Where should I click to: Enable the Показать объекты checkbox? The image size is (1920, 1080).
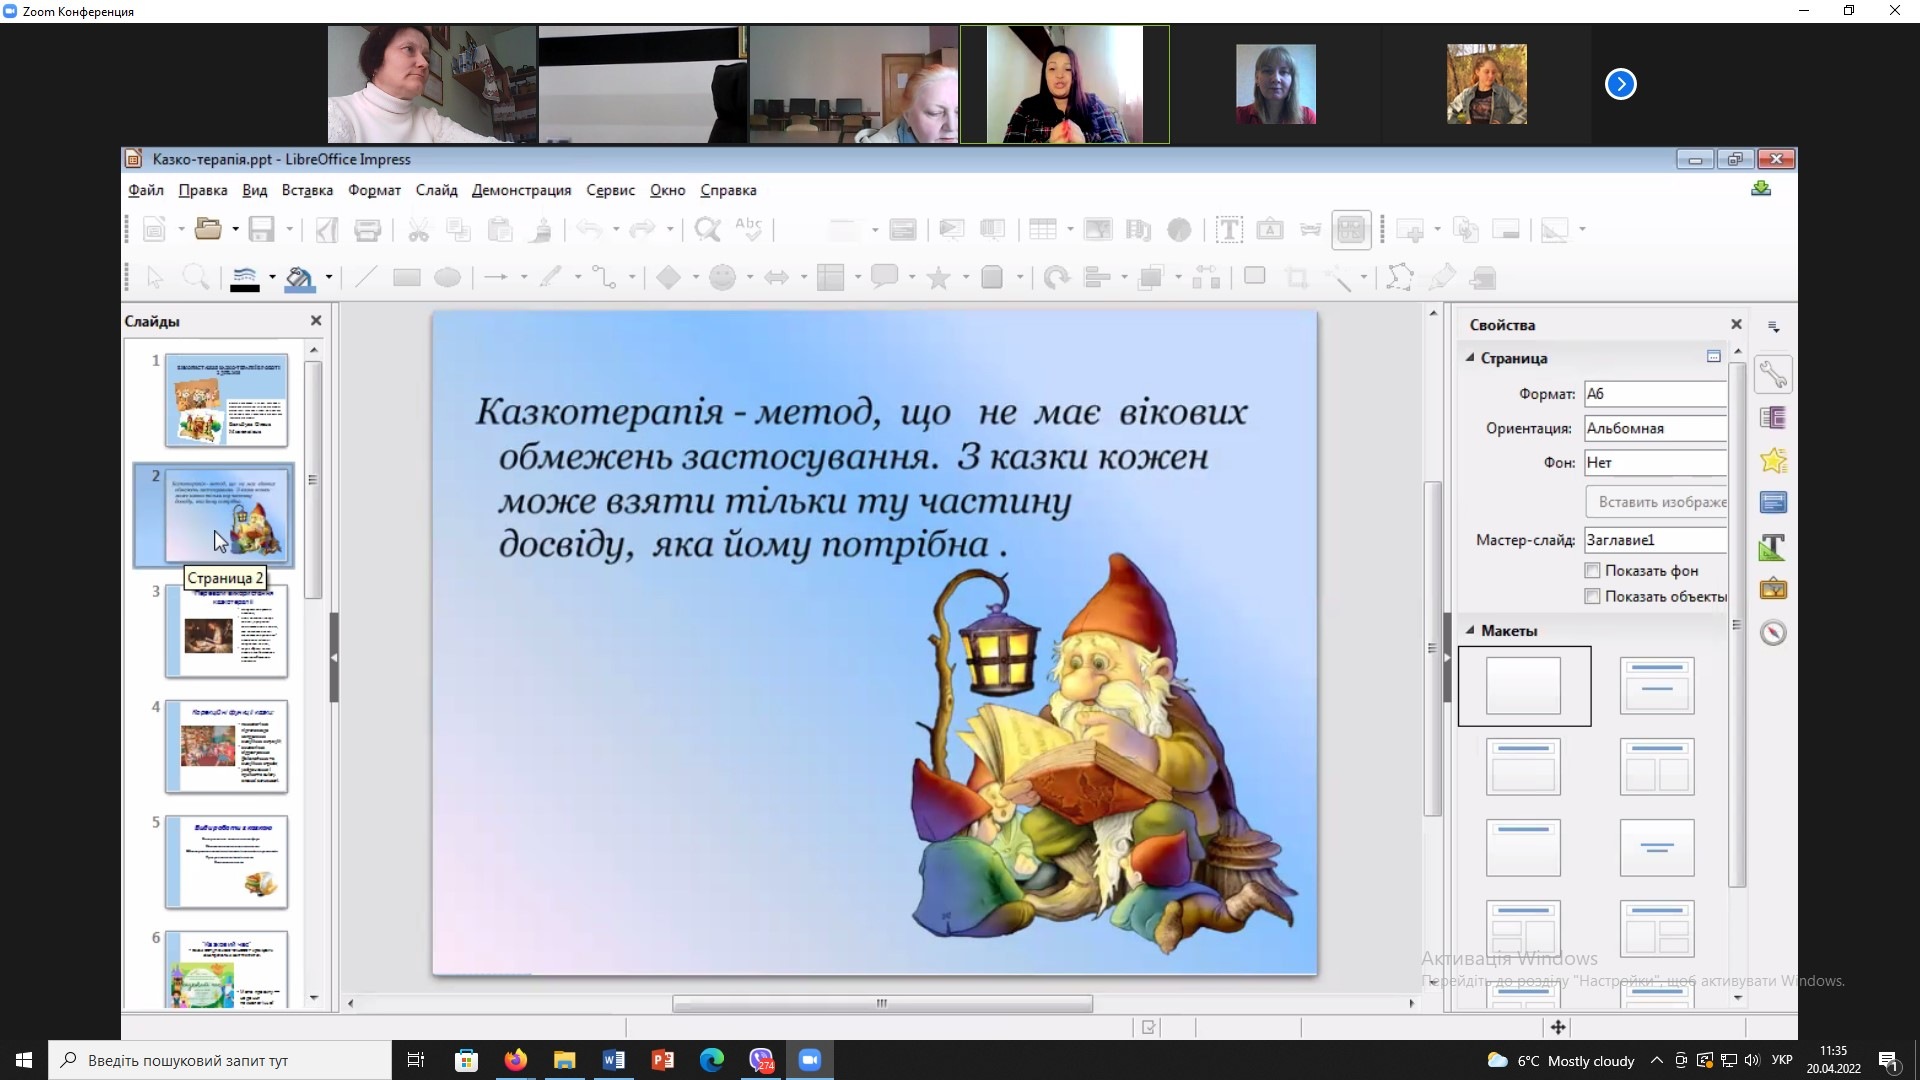1592,596
